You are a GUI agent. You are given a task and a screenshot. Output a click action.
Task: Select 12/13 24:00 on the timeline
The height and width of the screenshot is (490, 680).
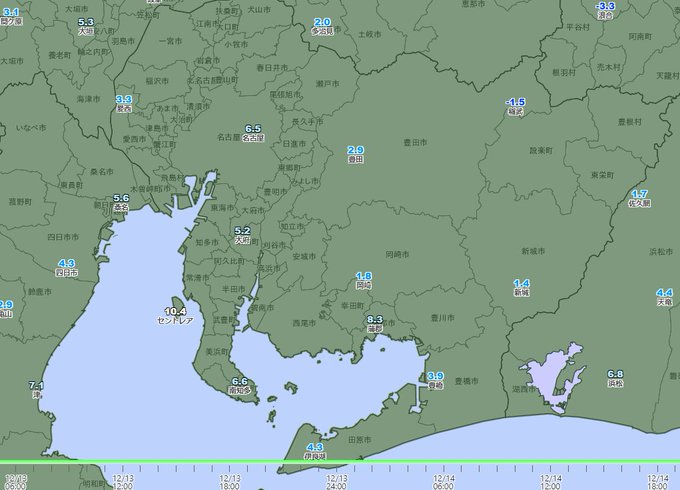coord(337,481)
